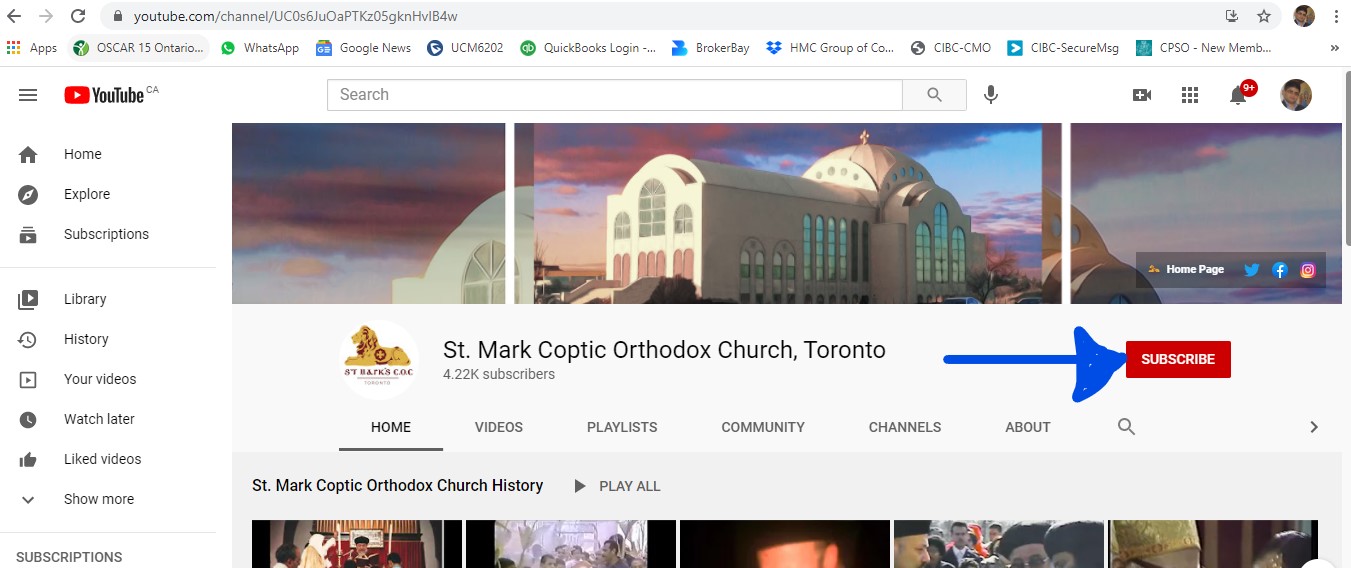Open Library in sidebar
Screen dimensions: 1351x568
pyautogui.click(x=108, y=299)
